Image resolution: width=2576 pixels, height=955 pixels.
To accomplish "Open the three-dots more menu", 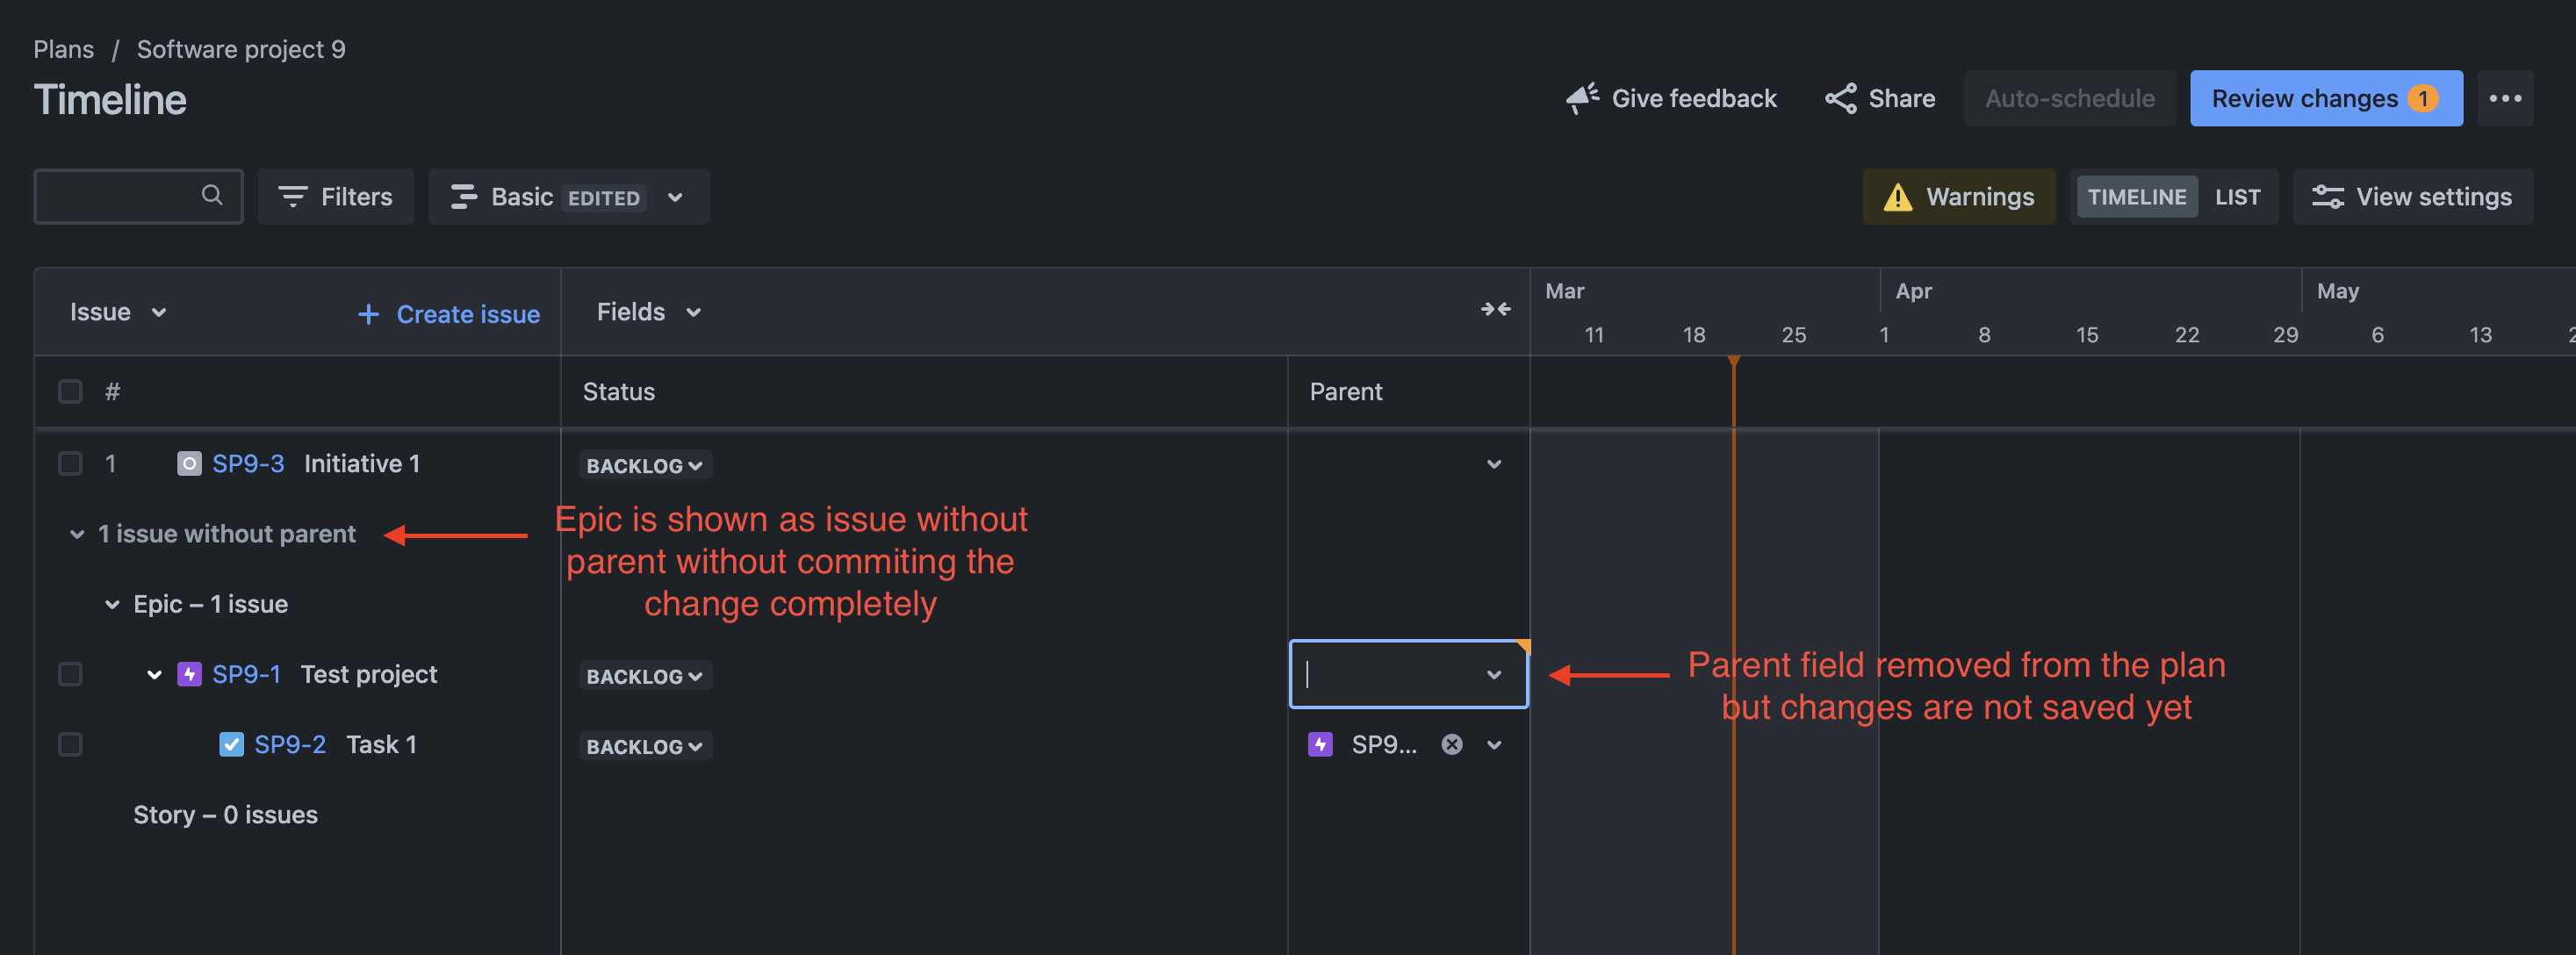I will pyautogui.click(x=2504, y=98).
